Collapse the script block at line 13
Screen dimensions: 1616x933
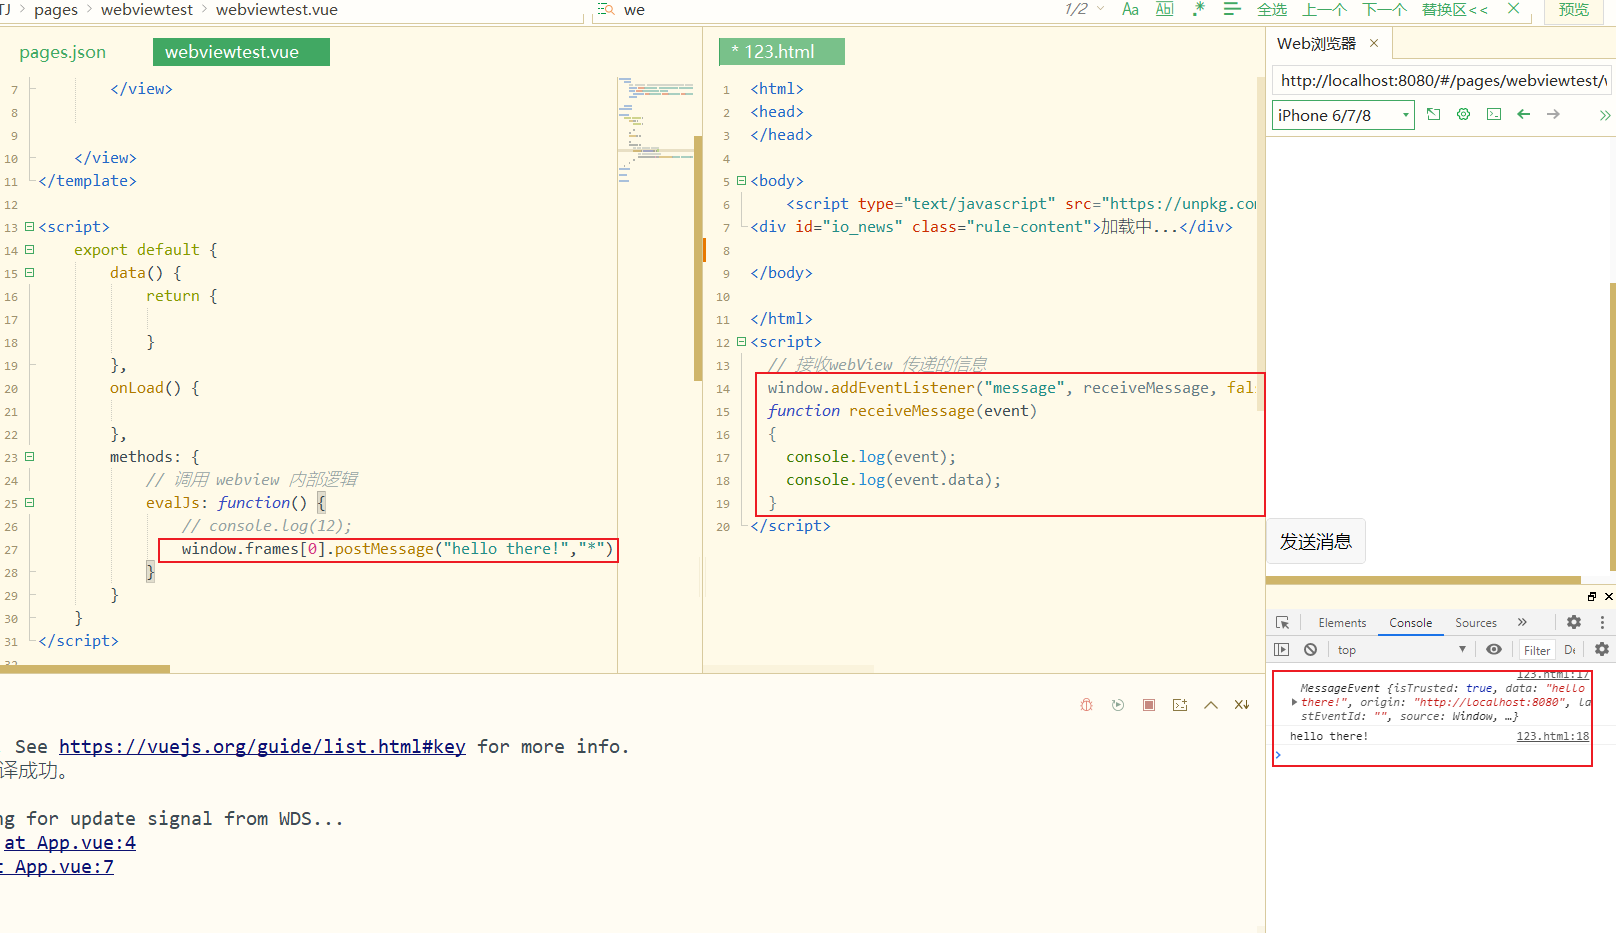point(29,227)
